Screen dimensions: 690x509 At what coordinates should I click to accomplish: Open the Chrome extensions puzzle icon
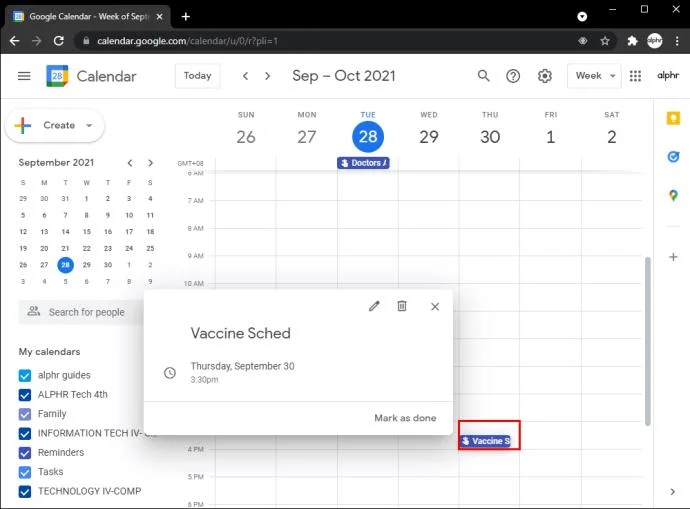click(632, 41)
